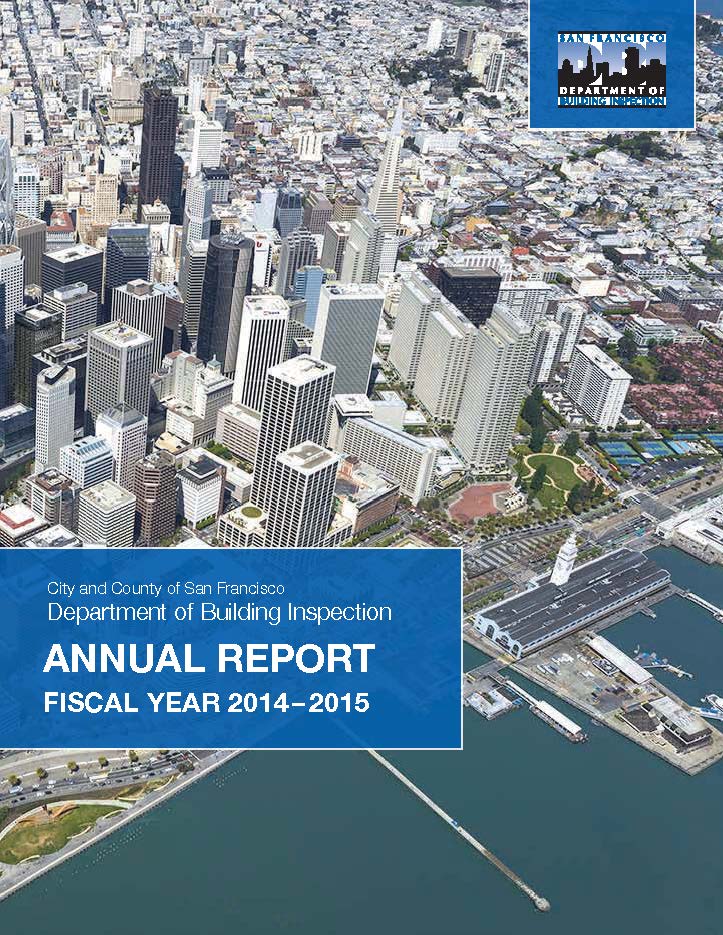This screenshot has height=935, width=723.
Task: Click 'City and County of San Francisco' line
Action: click(166, 589)
